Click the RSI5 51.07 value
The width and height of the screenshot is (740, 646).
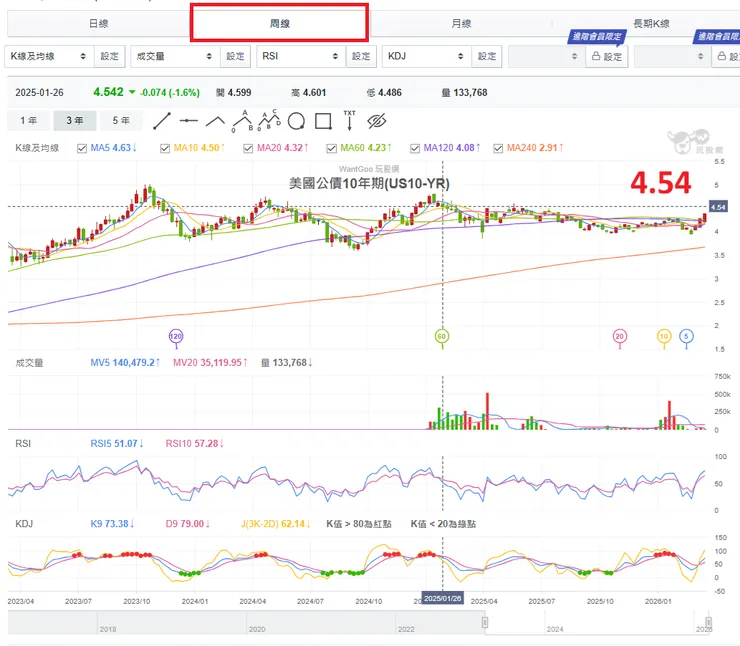[117, 444]
